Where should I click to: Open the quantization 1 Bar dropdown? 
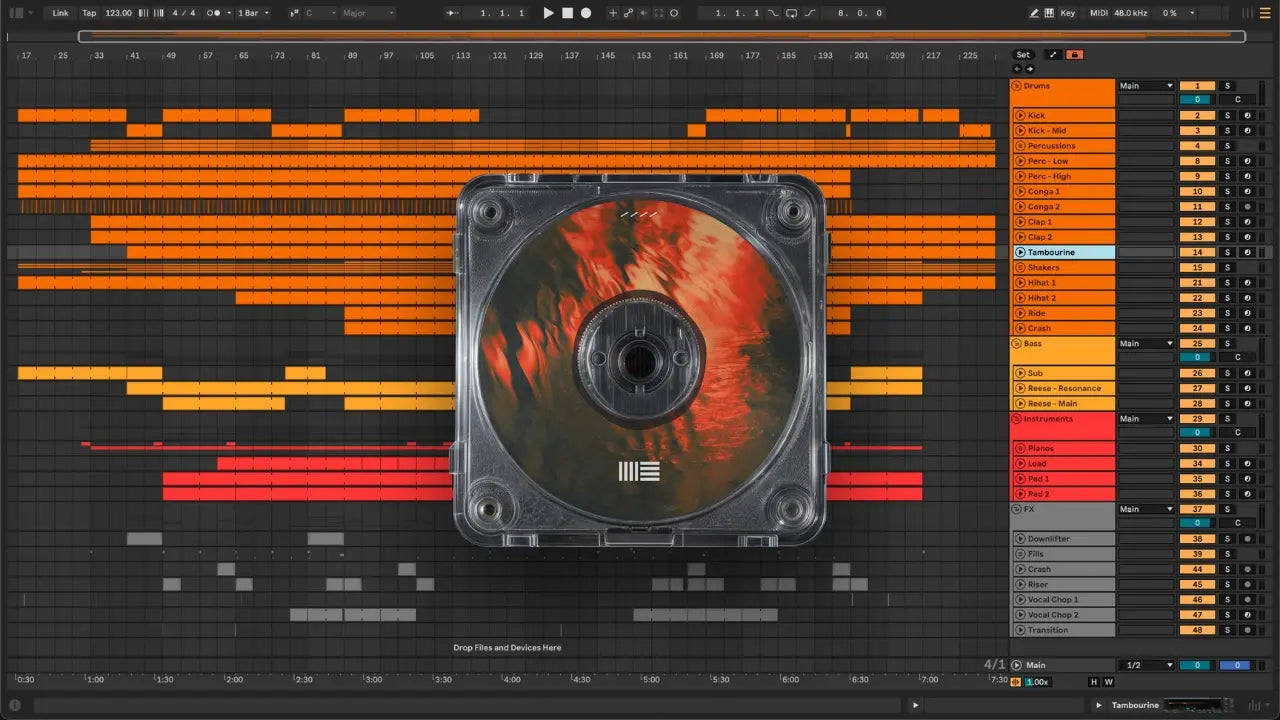[253, 13]
